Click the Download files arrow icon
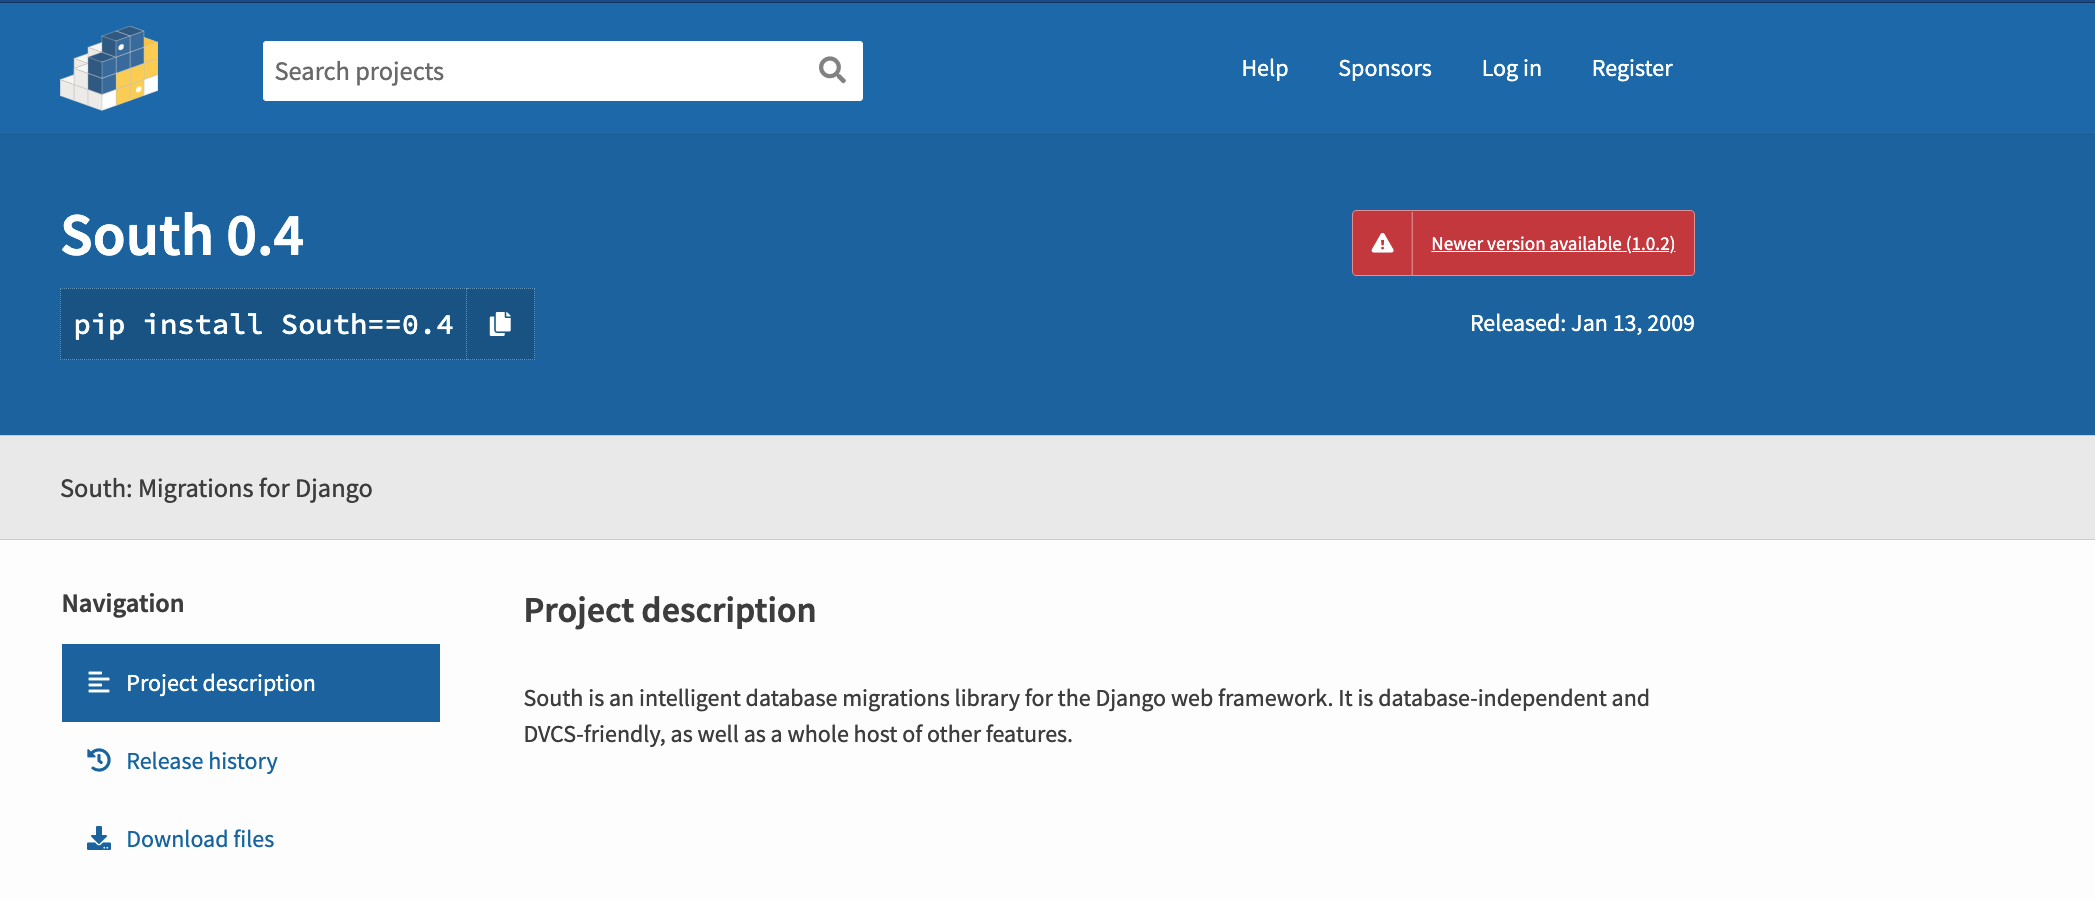Screen dimensions: 2095x899 [x=99, y=838]
